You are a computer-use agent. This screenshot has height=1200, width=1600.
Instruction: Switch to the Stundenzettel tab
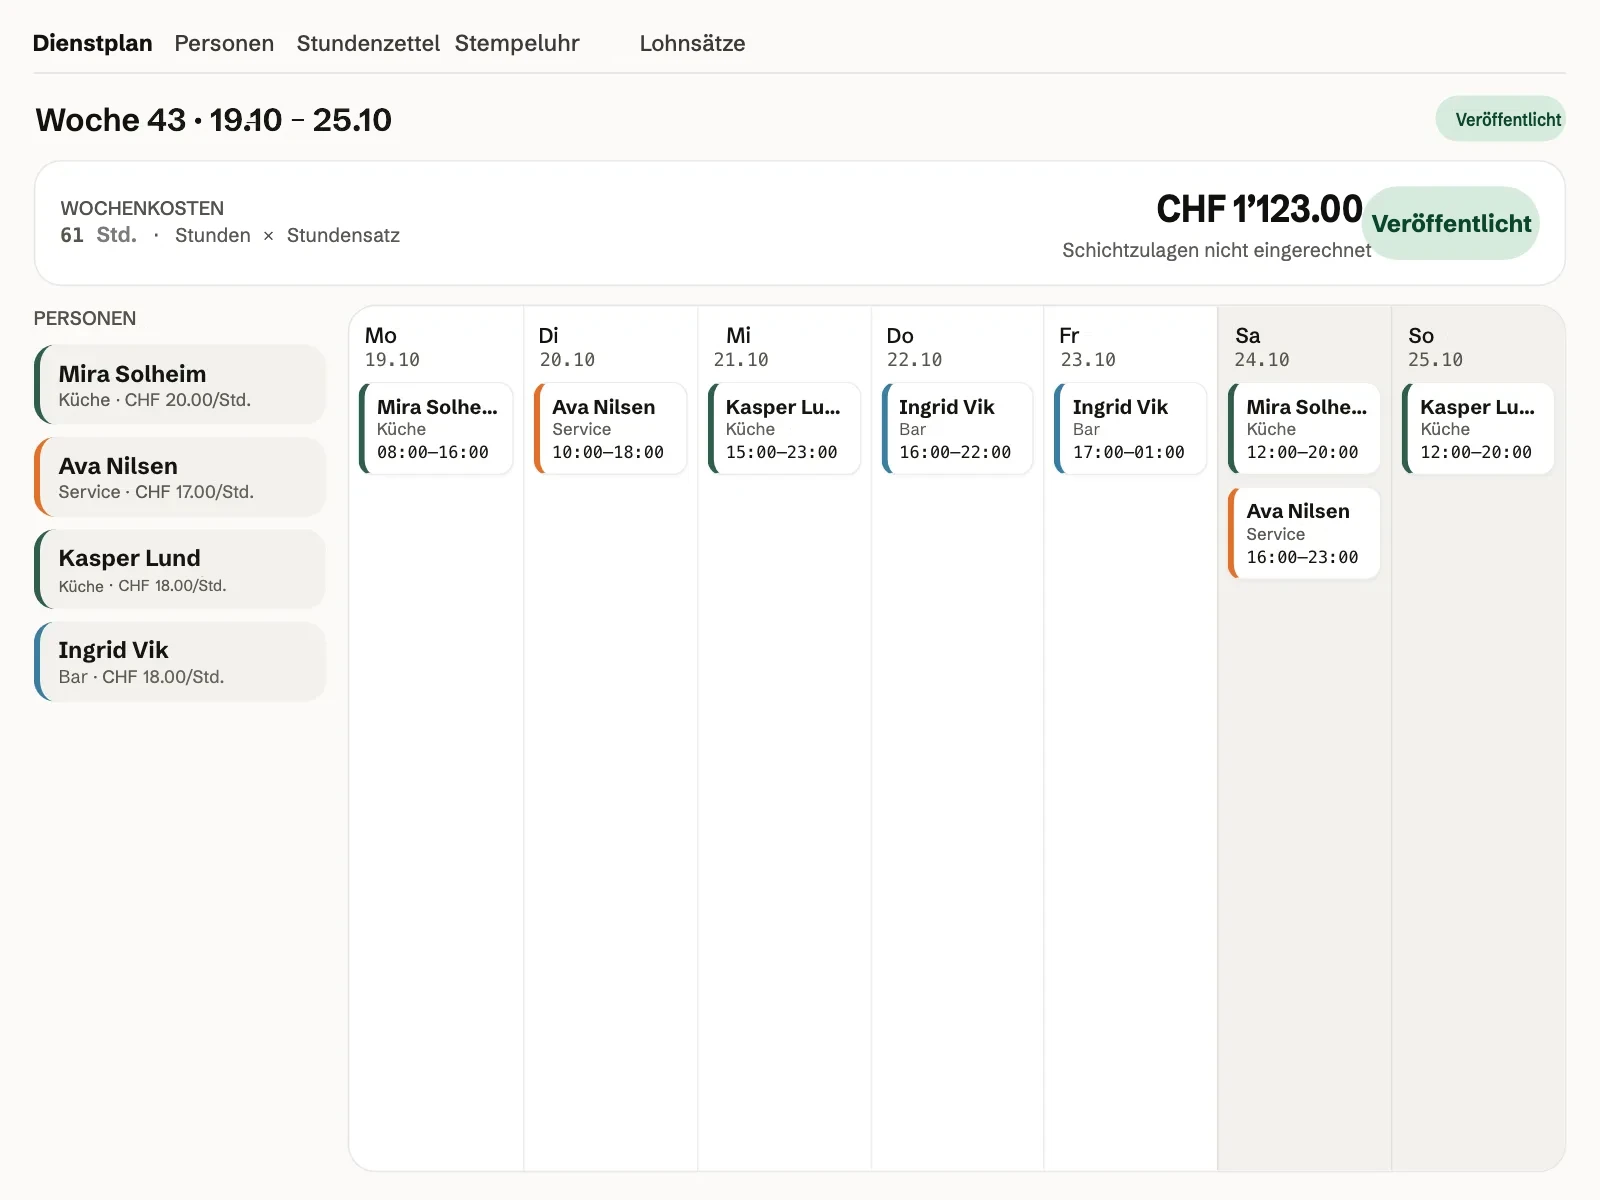coord(368,43)
